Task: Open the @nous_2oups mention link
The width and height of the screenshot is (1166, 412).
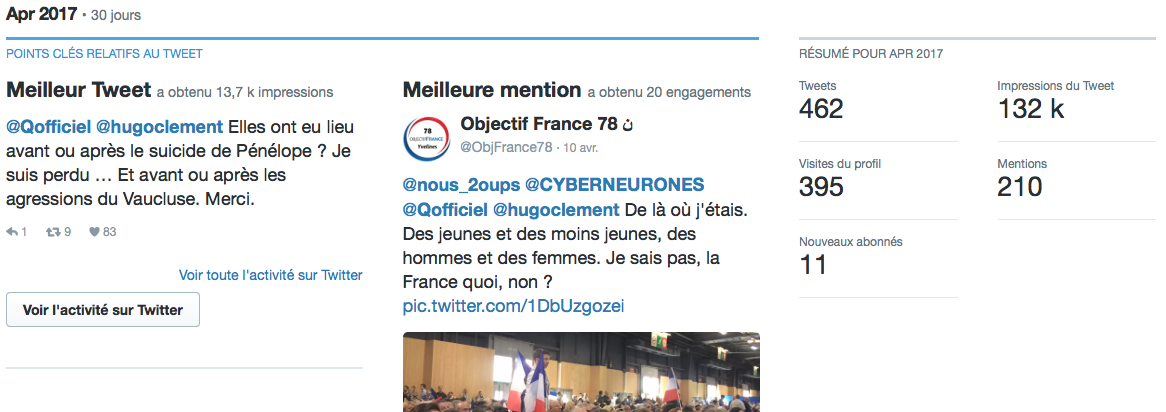Action: point(461,184)
